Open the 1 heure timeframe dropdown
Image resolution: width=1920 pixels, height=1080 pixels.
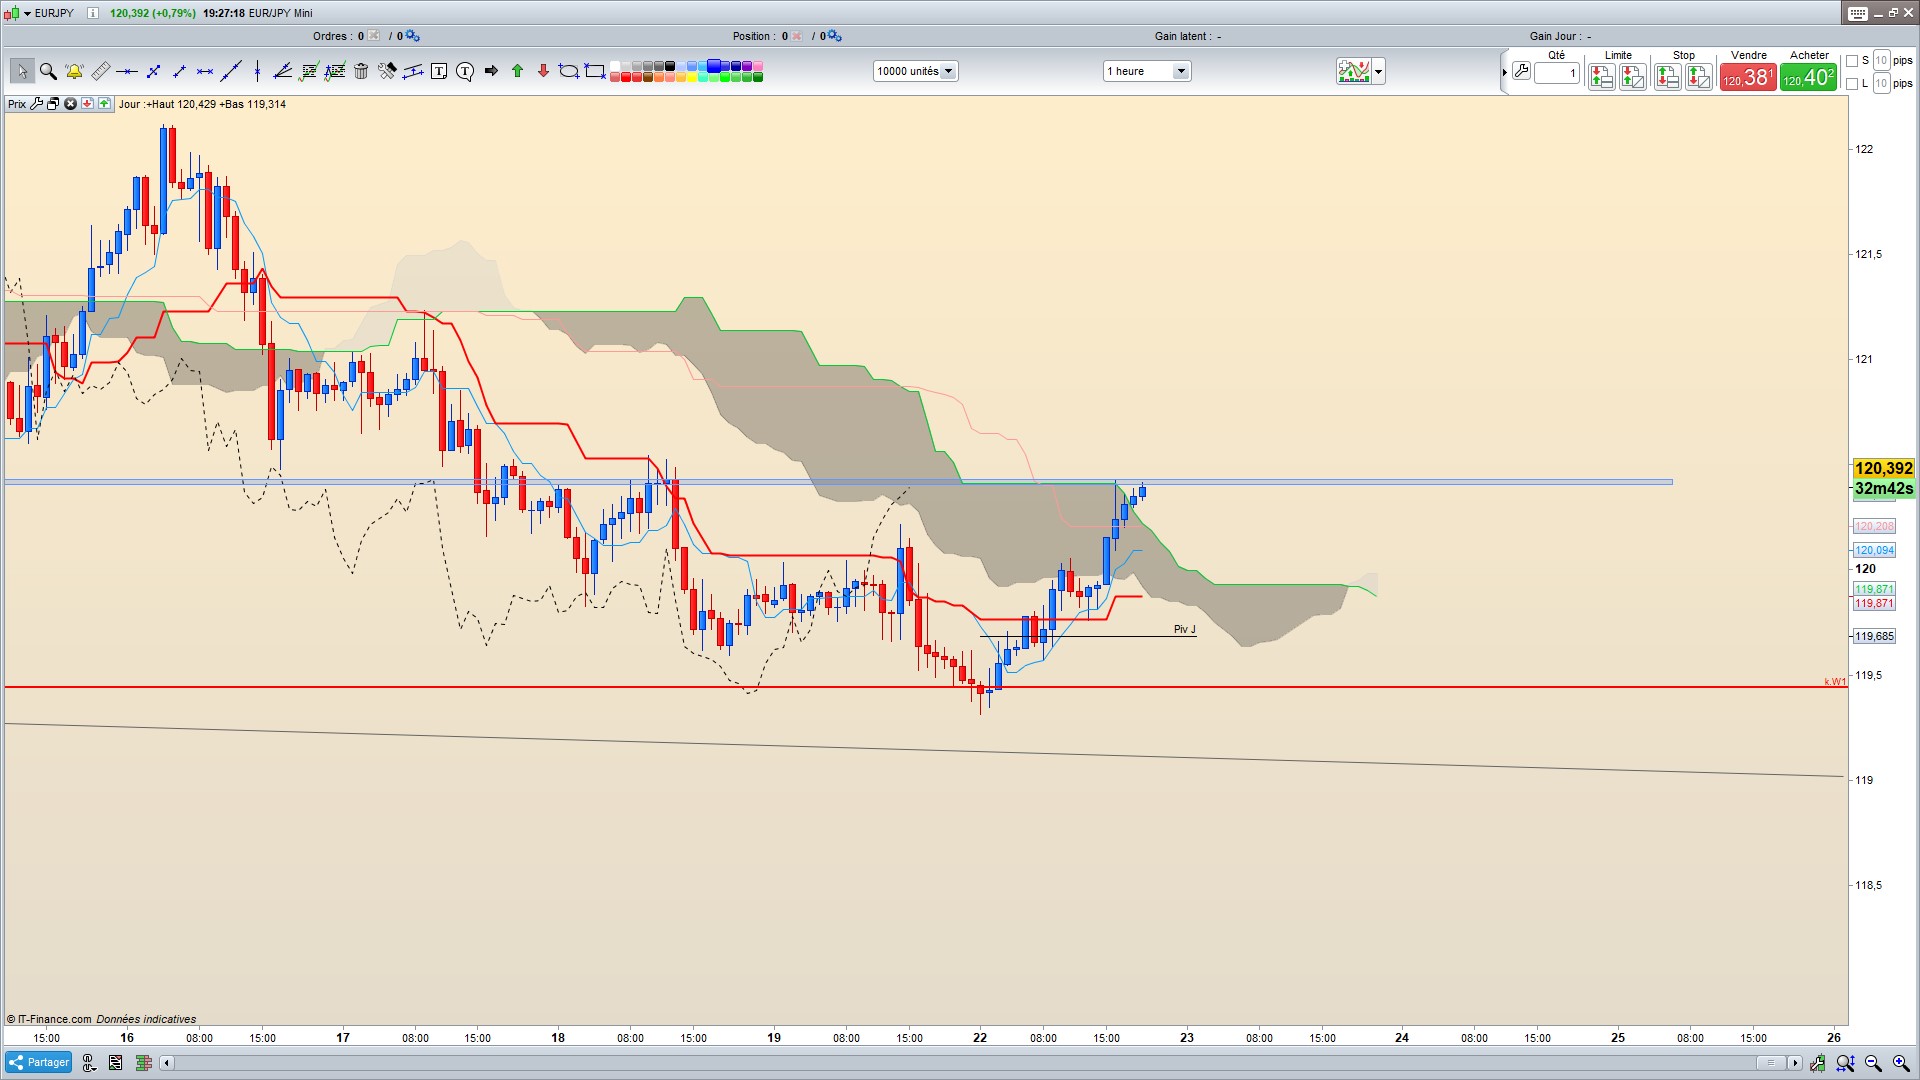[1181, 71]
